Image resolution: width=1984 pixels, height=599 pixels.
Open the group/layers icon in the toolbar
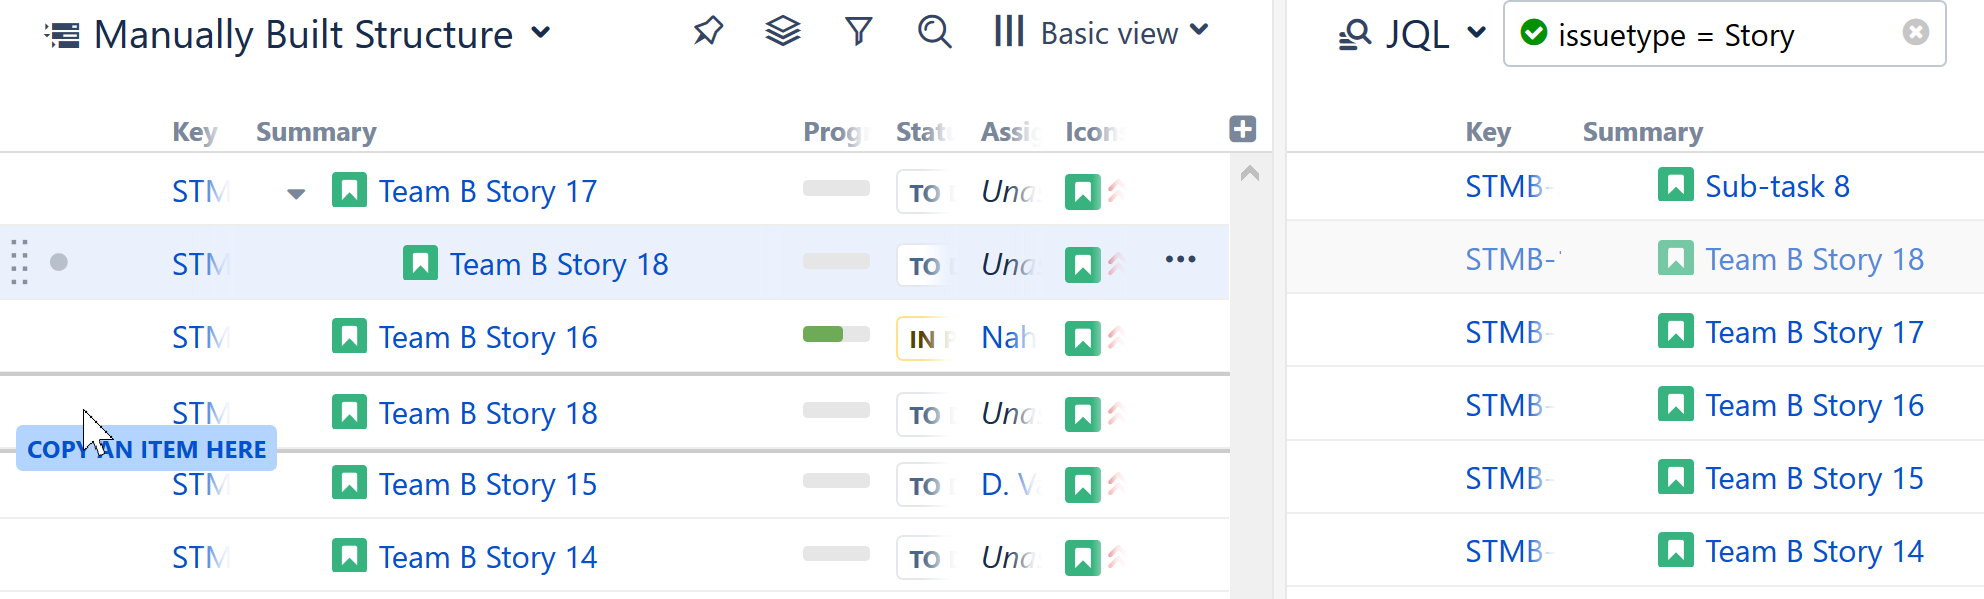(x=783, y=31)
